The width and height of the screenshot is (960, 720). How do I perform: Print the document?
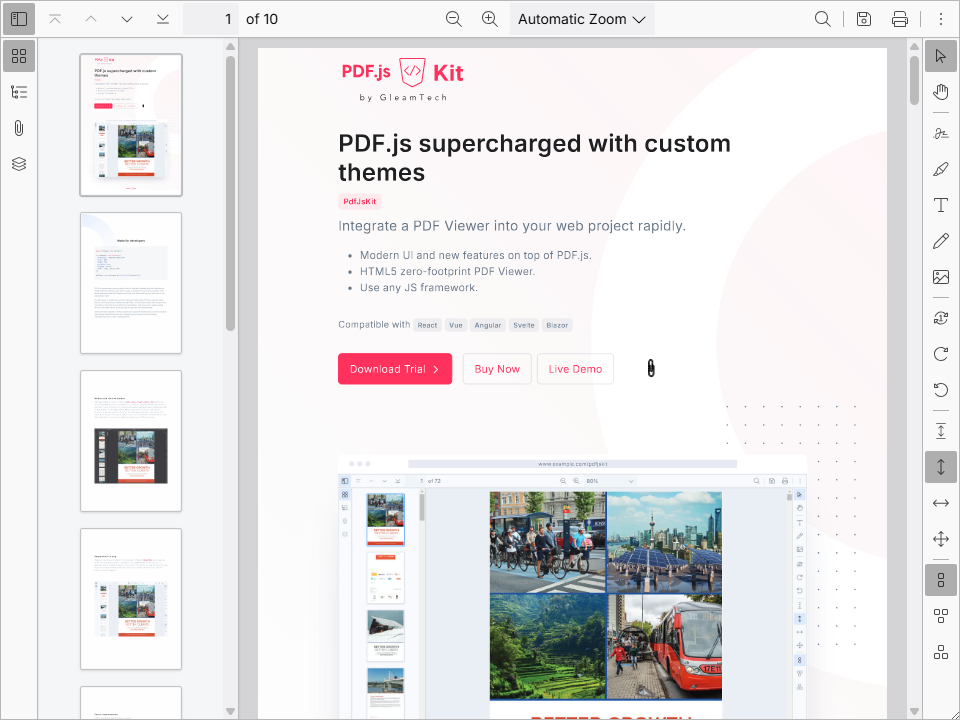(x=900, y=19)
